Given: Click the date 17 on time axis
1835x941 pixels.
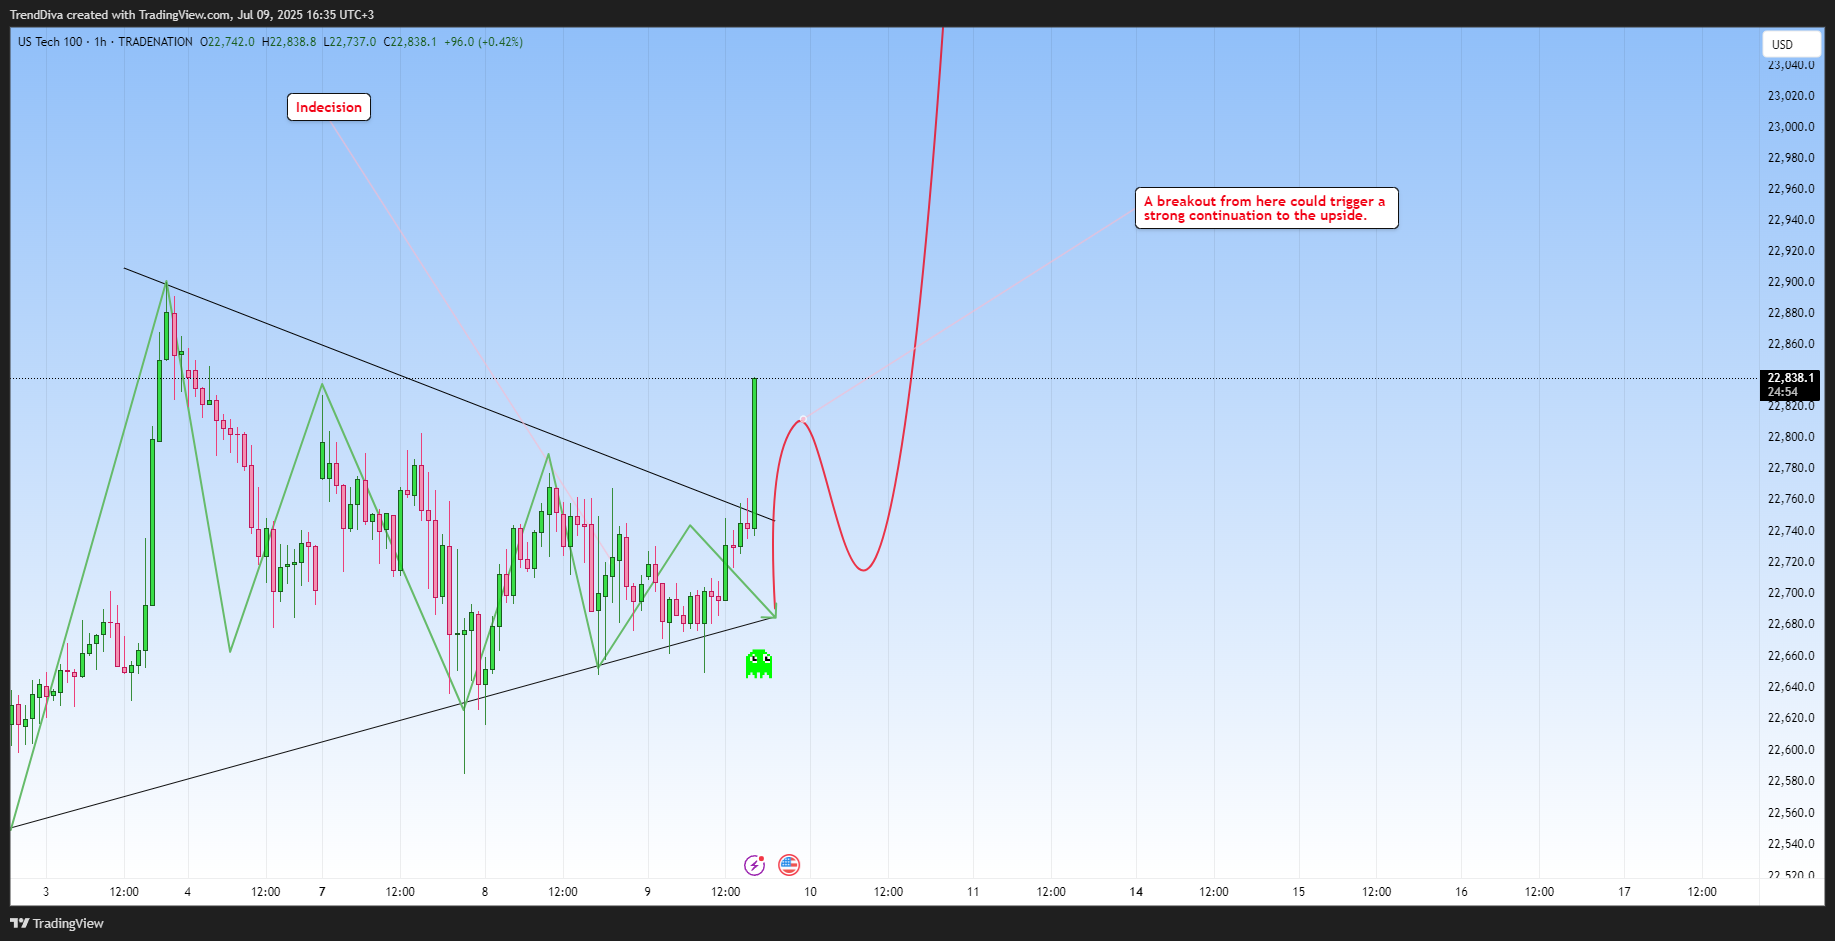Looking at the screenshot, I should coord(1624,892).
